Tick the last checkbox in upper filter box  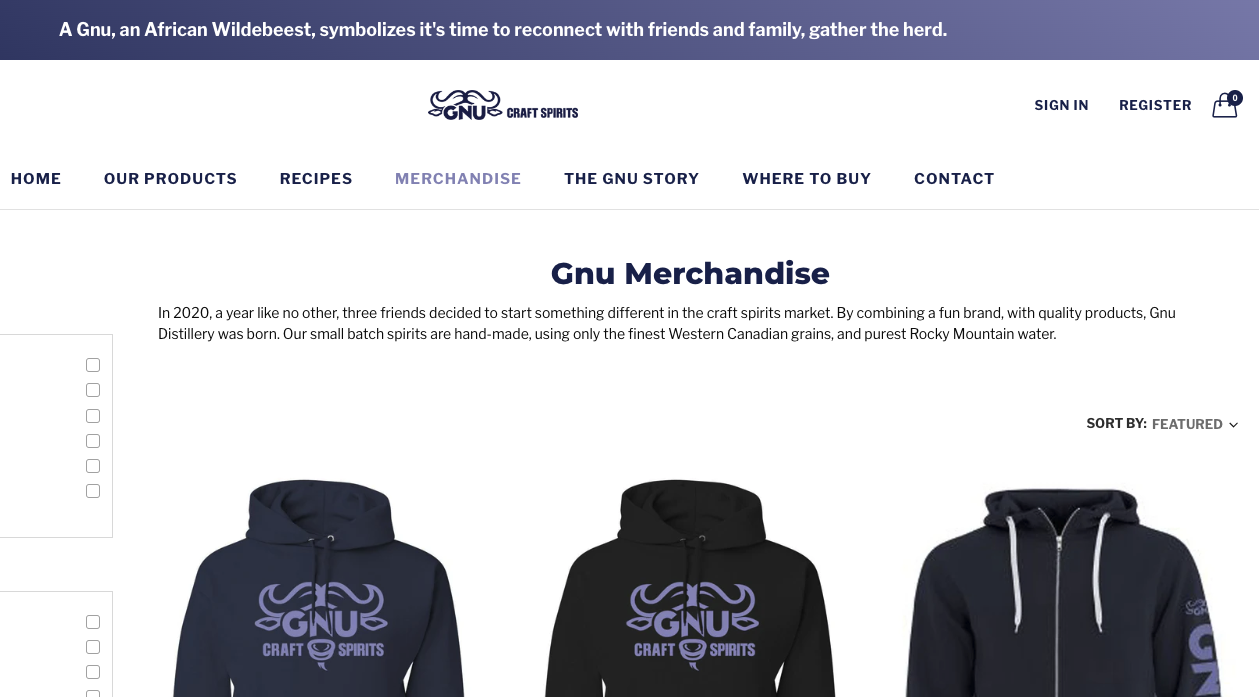click(x=93, y=491)
